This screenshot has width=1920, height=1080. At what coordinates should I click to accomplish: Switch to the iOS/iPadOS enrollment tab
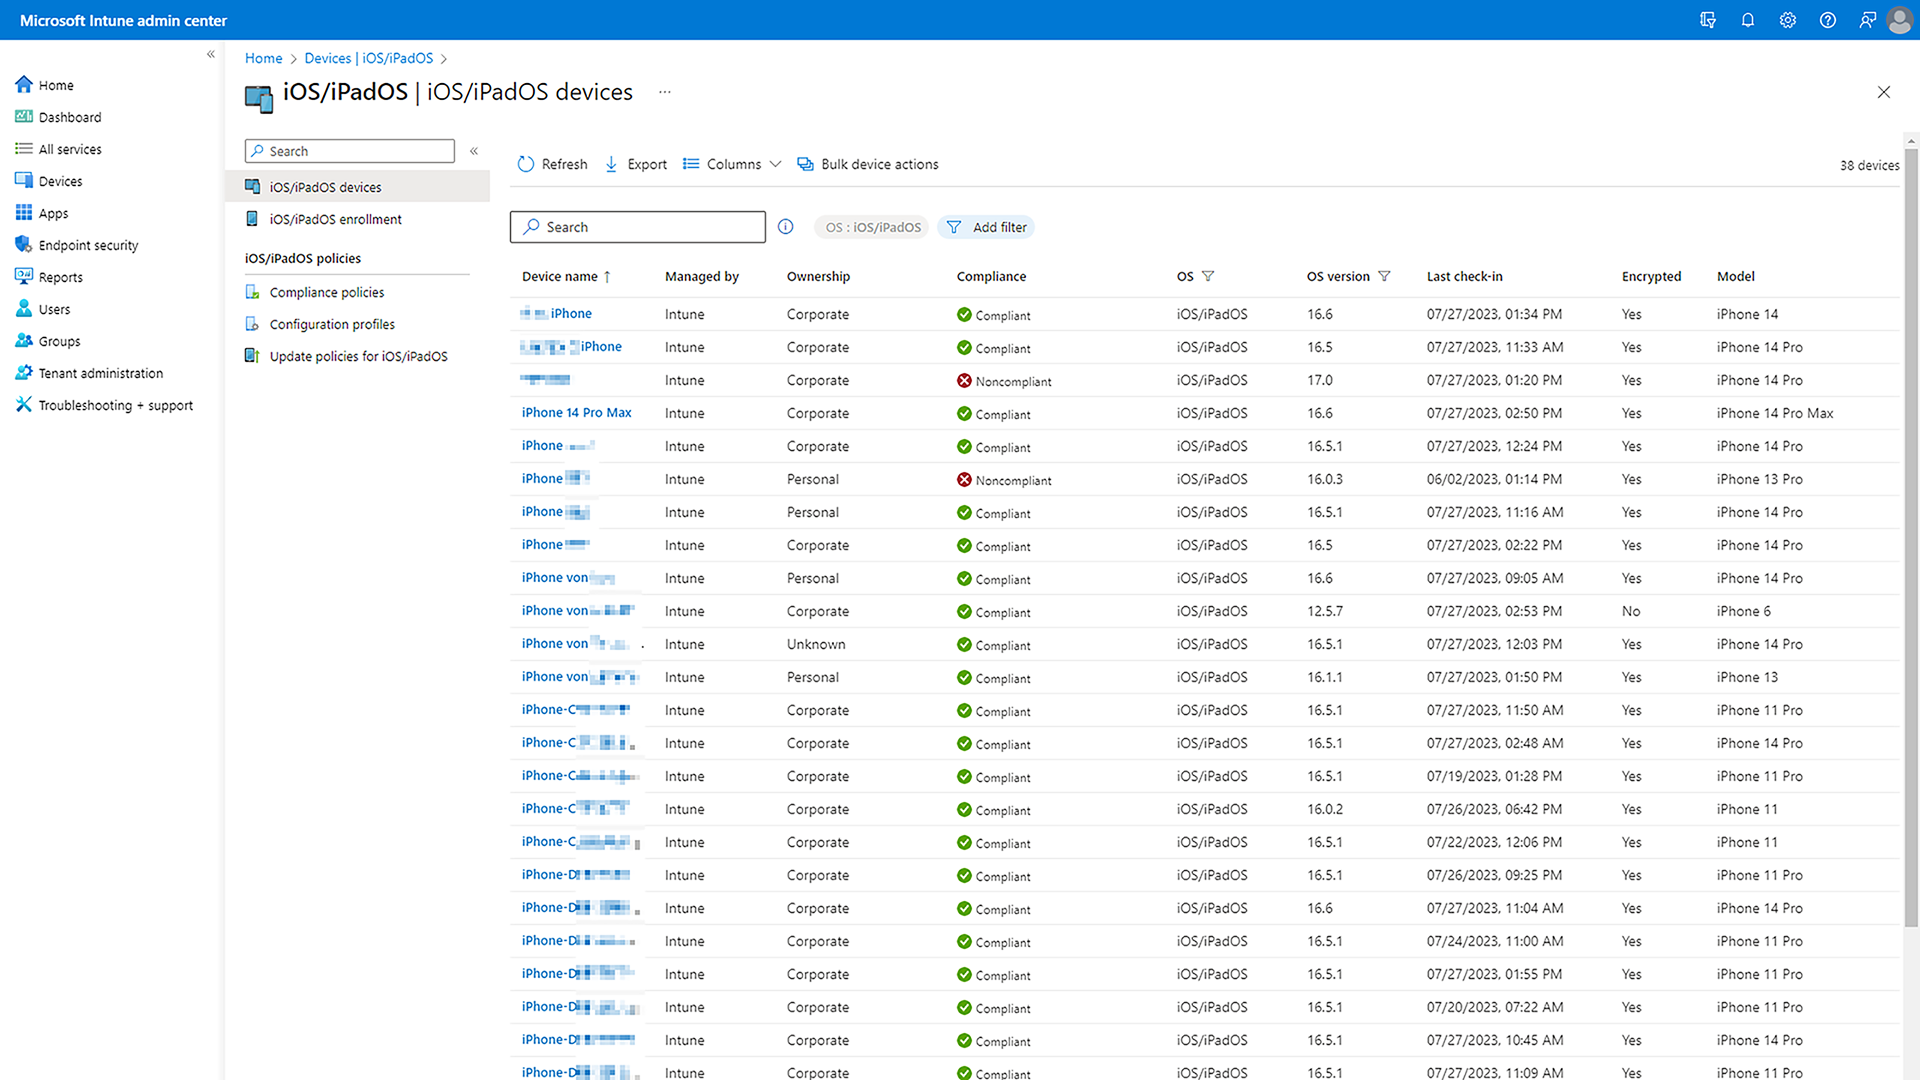tap(335, 219)
